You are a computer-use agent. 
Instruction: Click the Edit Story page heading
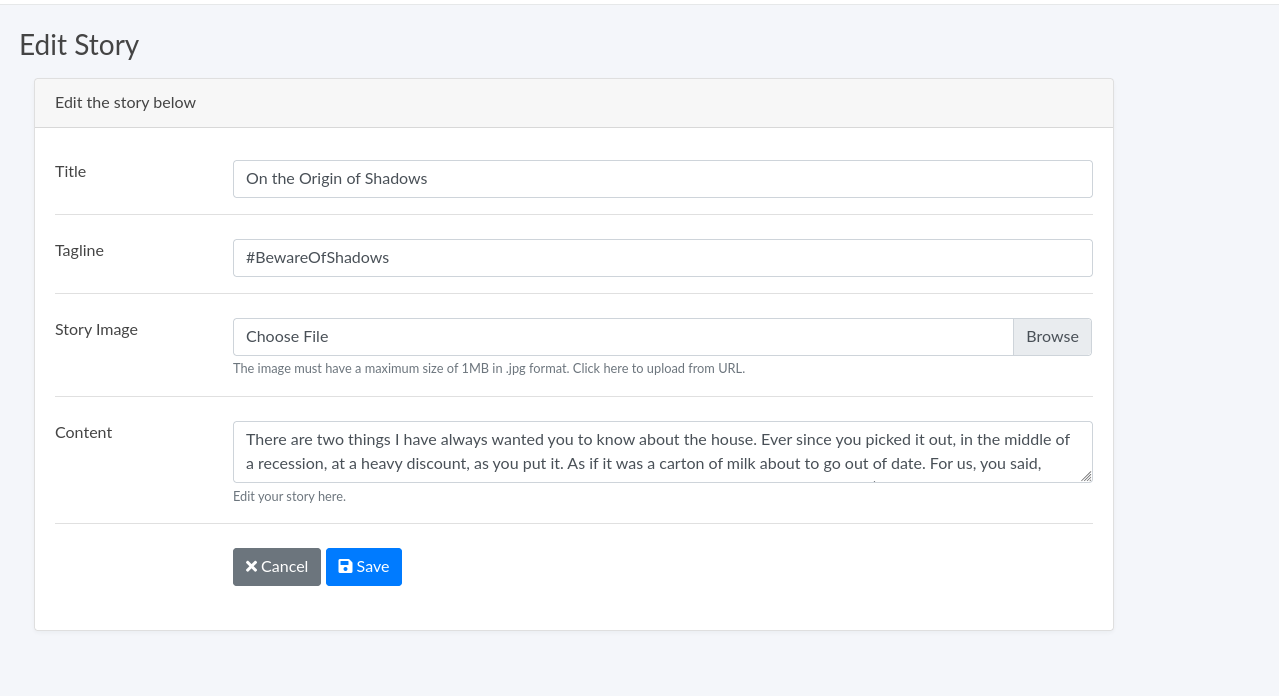[x=79, y=45]
